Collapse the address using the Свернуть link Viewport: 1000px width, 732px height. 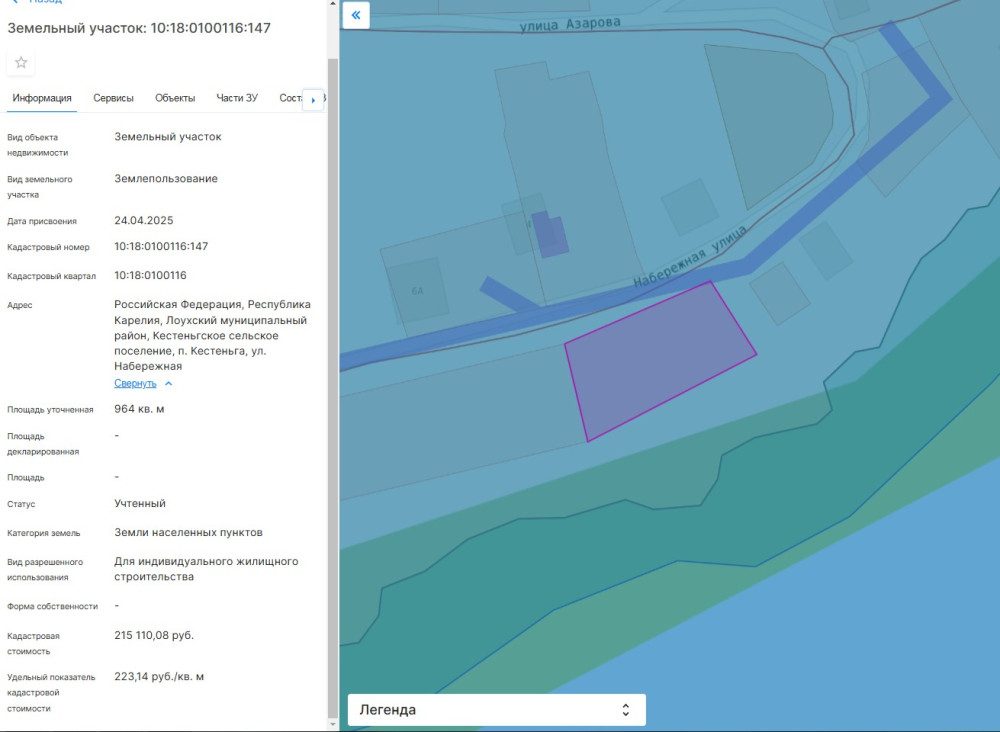click(135, 383)
